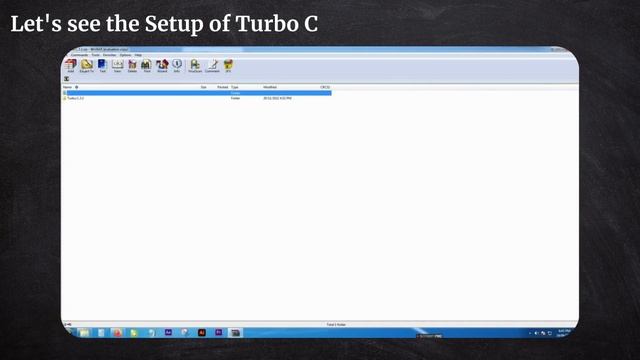Screen dimensions: 640x360
Task: Open the Premiere Pro taskbar icon
Action: pos(218,333)
